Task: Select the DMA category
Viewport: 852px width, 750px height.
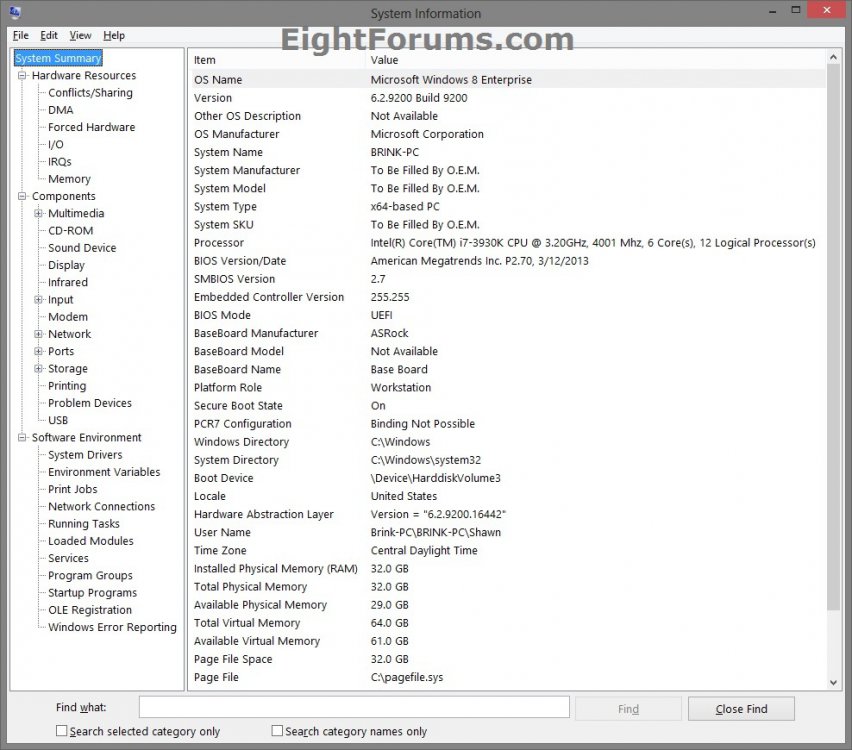Action: click(60, 110)
